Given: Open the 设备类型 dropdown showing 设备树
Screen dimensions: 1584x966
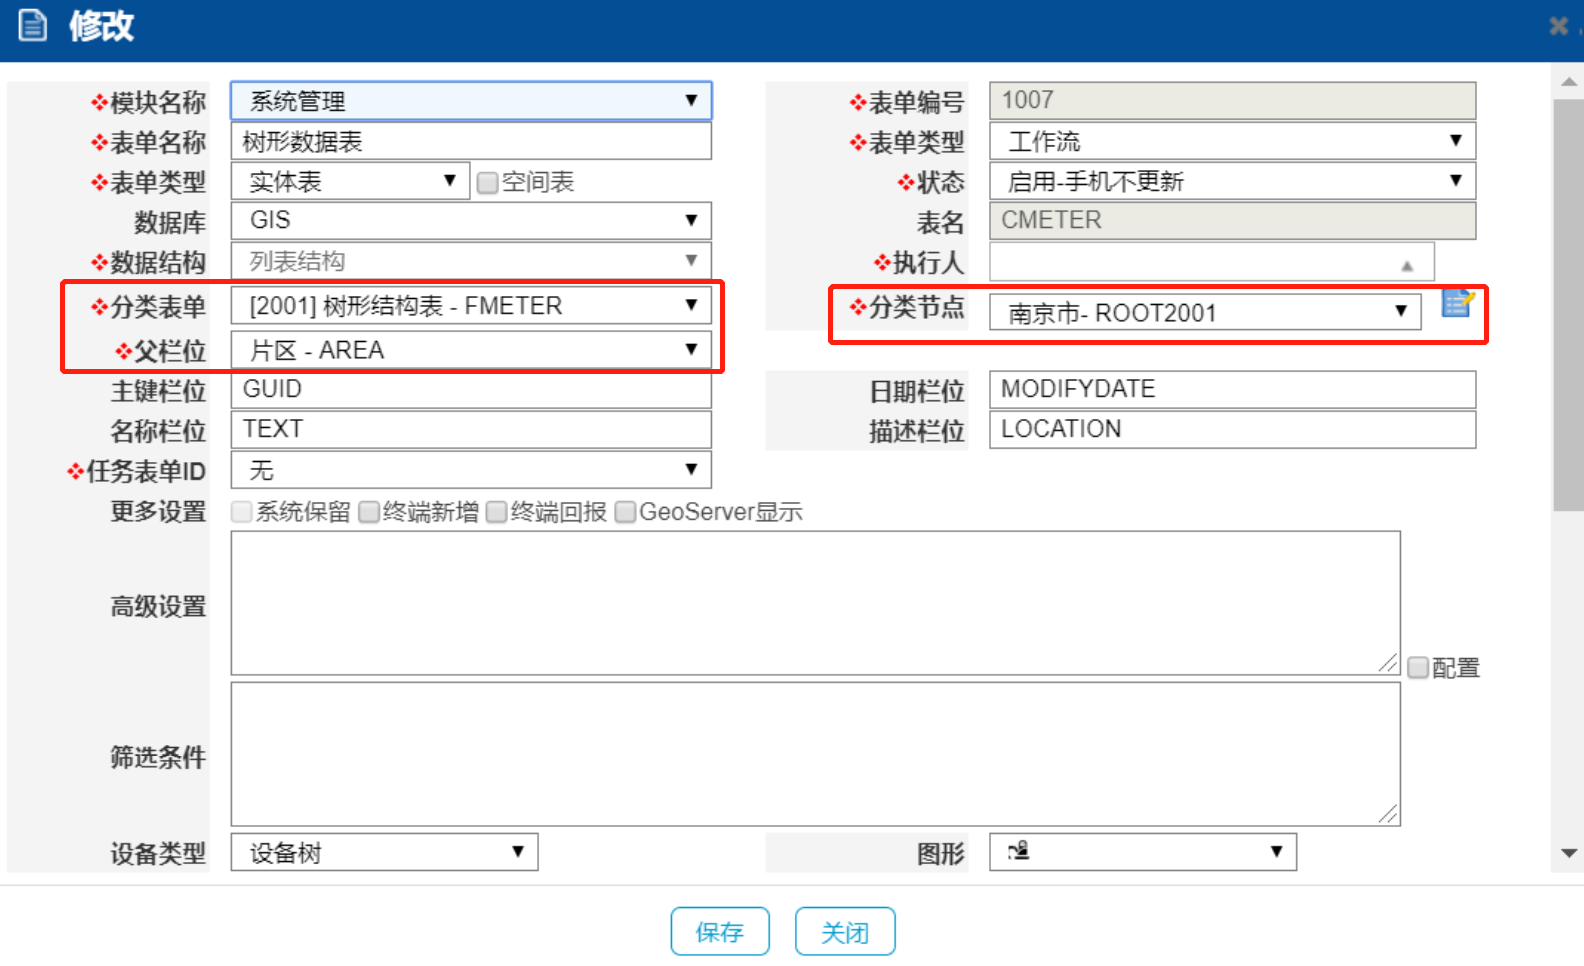Looking at the screenshot, I should click(384, 852).
